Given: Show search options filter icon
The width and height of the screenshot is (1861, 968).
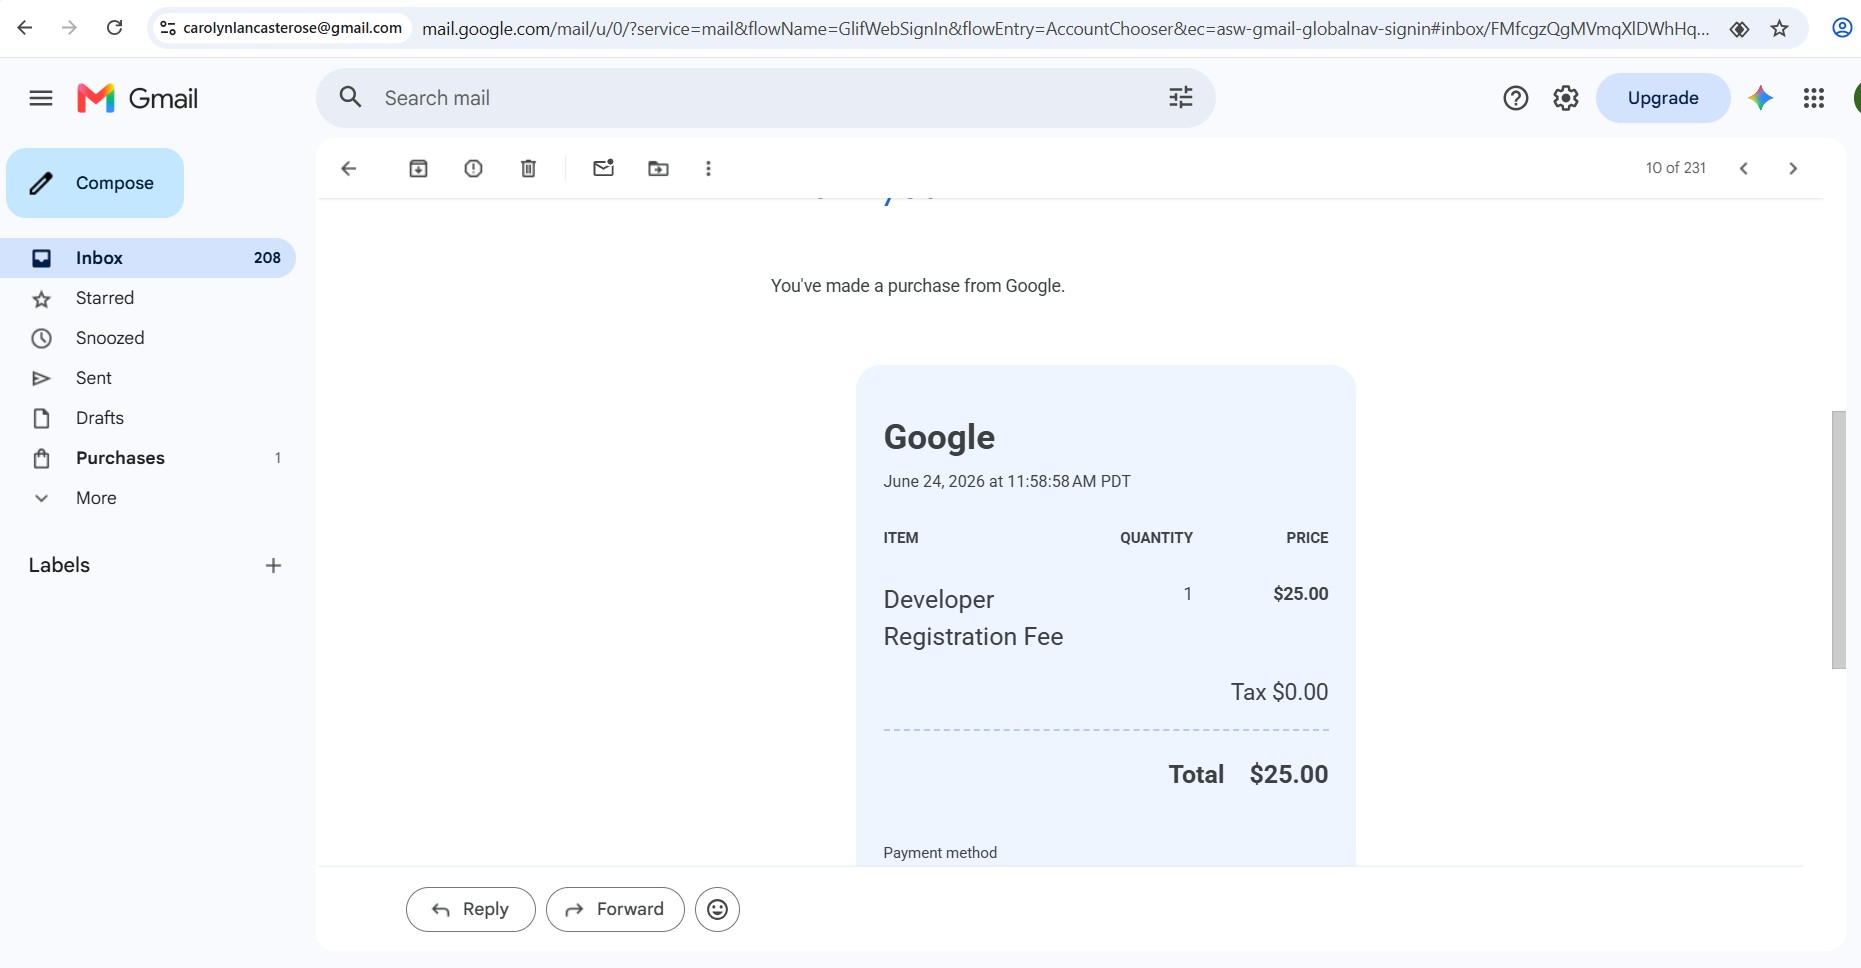Looking at the screenshot, I should click(x=1181, y=97).
